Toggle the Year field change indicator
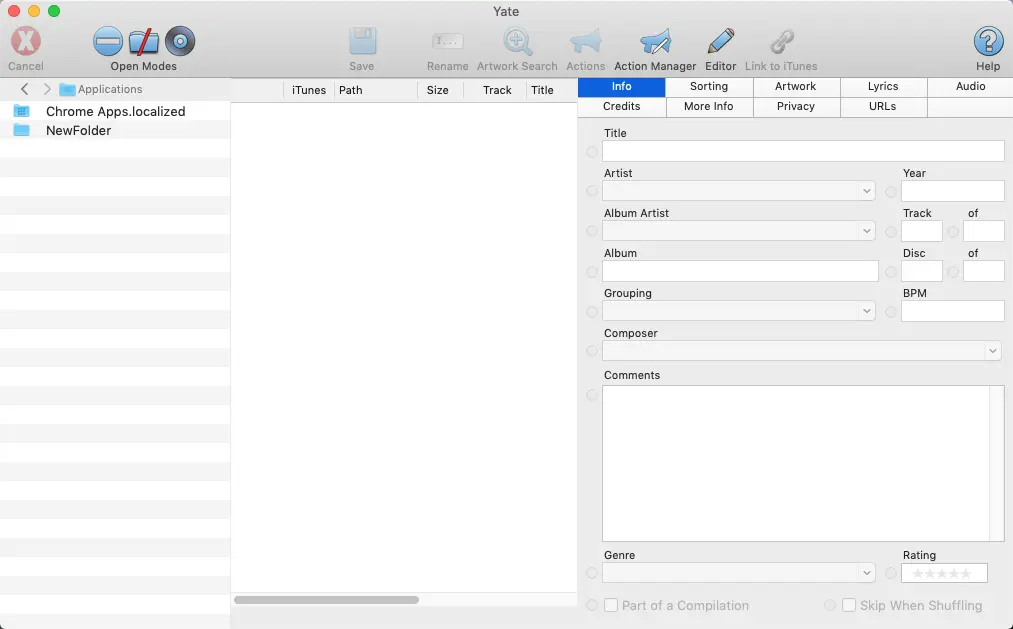This screenshot has height=629, width=1013. coord(891,192)
